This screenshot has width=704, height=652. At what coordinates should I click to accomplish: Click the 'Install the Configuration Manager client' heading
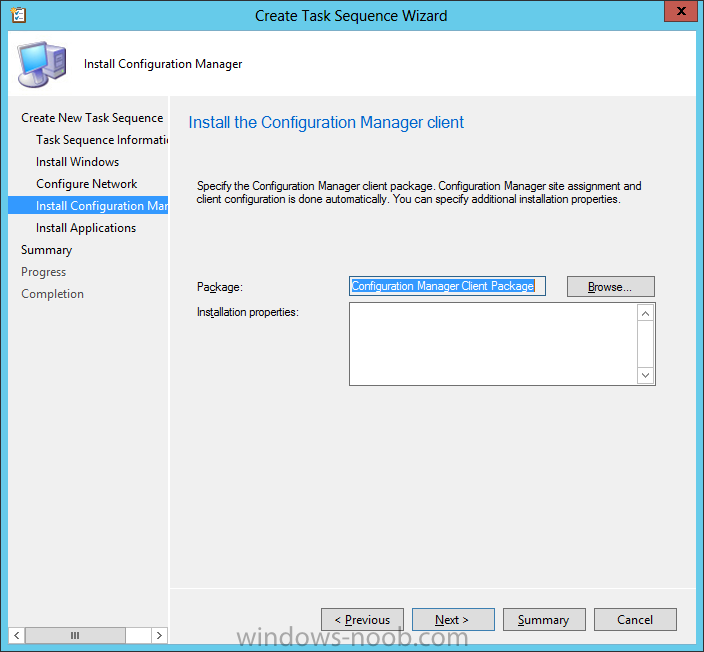click(x=326, y=122)
